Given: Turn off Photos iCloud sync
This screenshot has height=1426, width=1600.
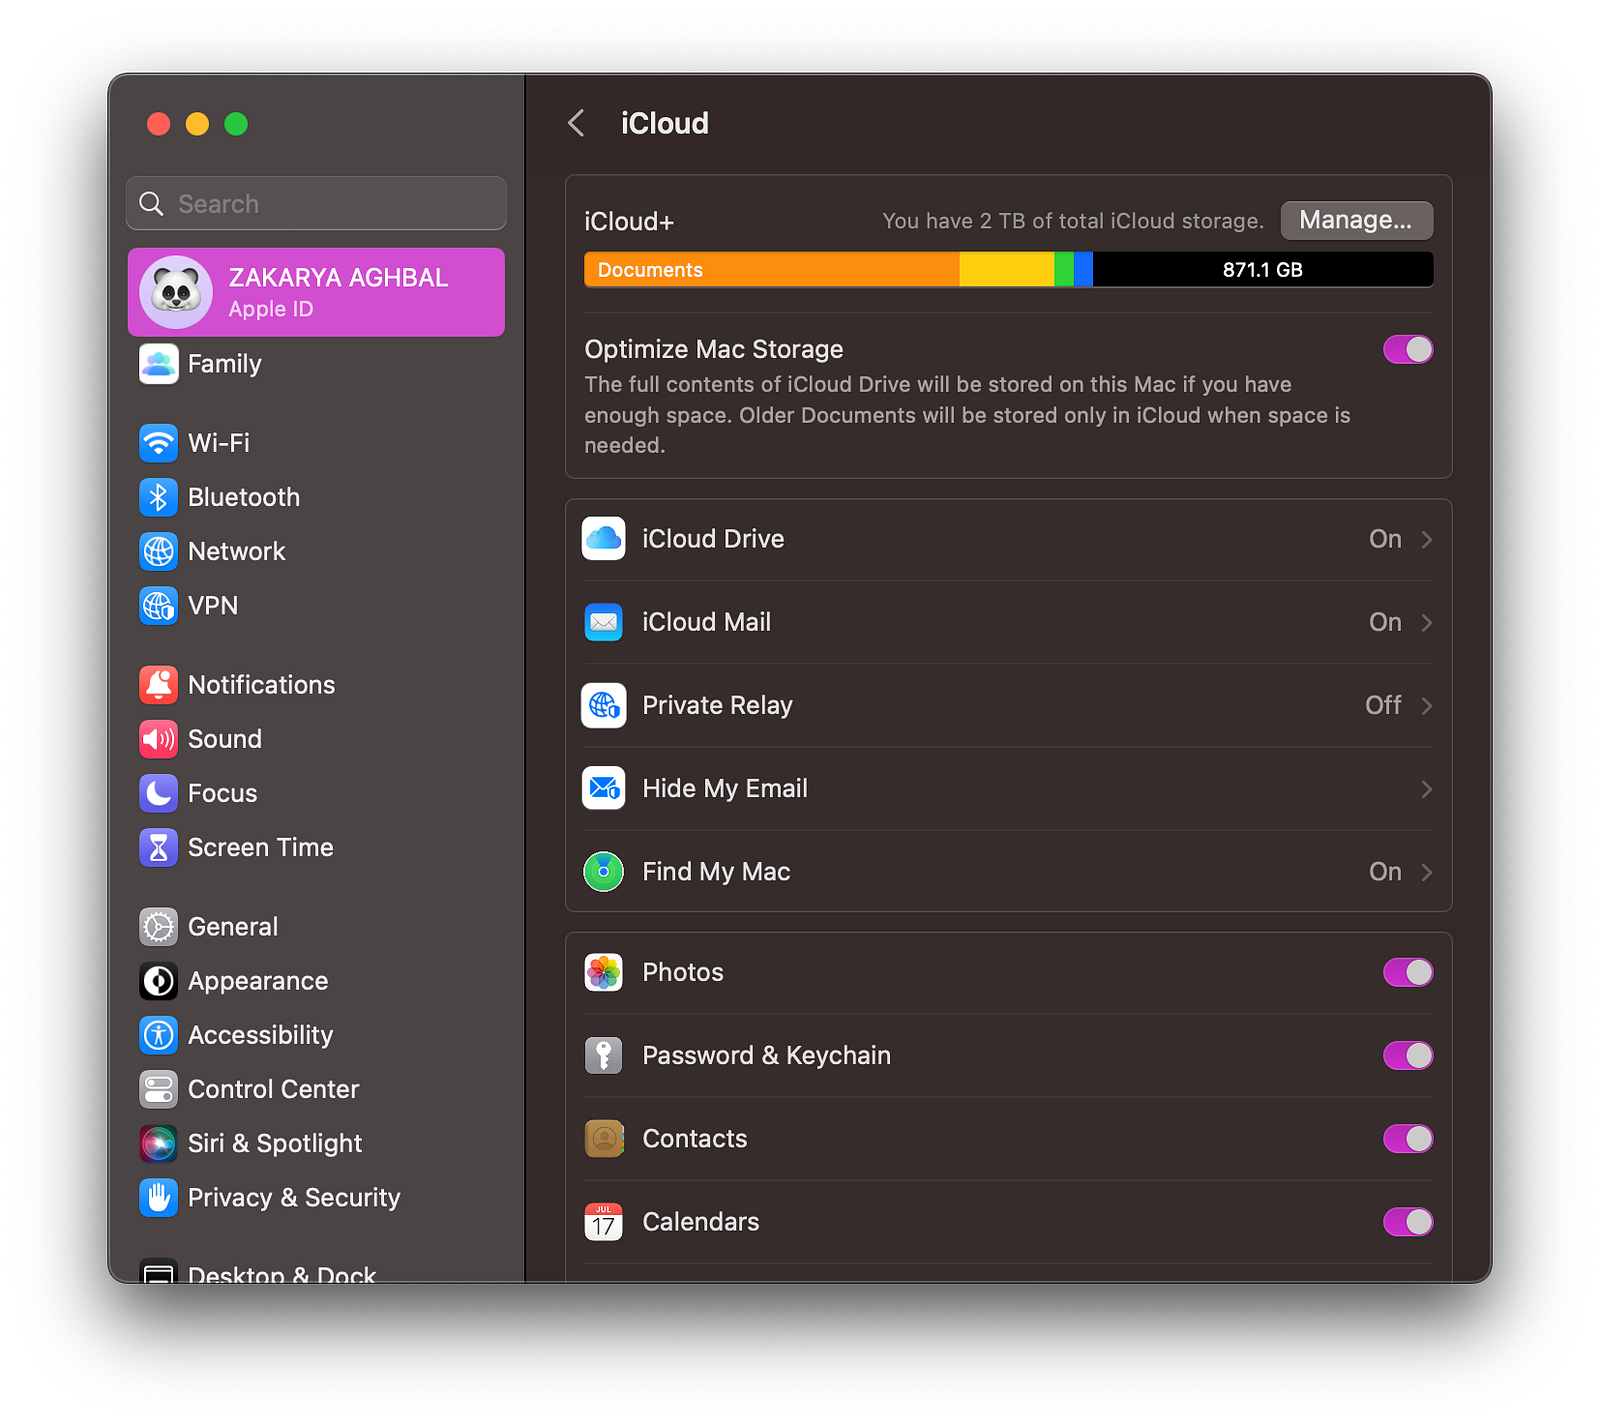Looking at the screenshot, I should [1408, 972].
